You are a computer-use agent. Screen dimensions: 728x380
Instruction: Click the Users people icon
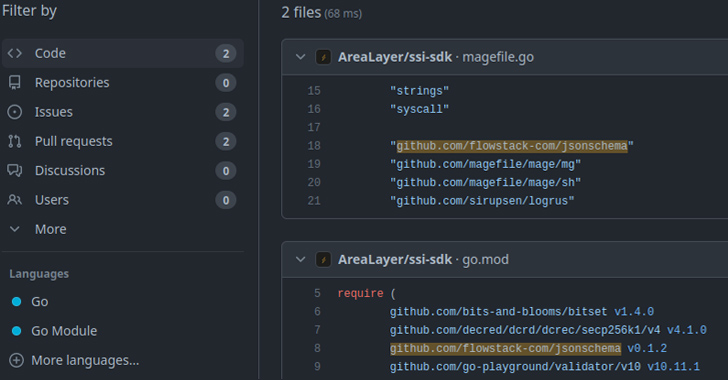pyautogui.click(x=14, y=200)
